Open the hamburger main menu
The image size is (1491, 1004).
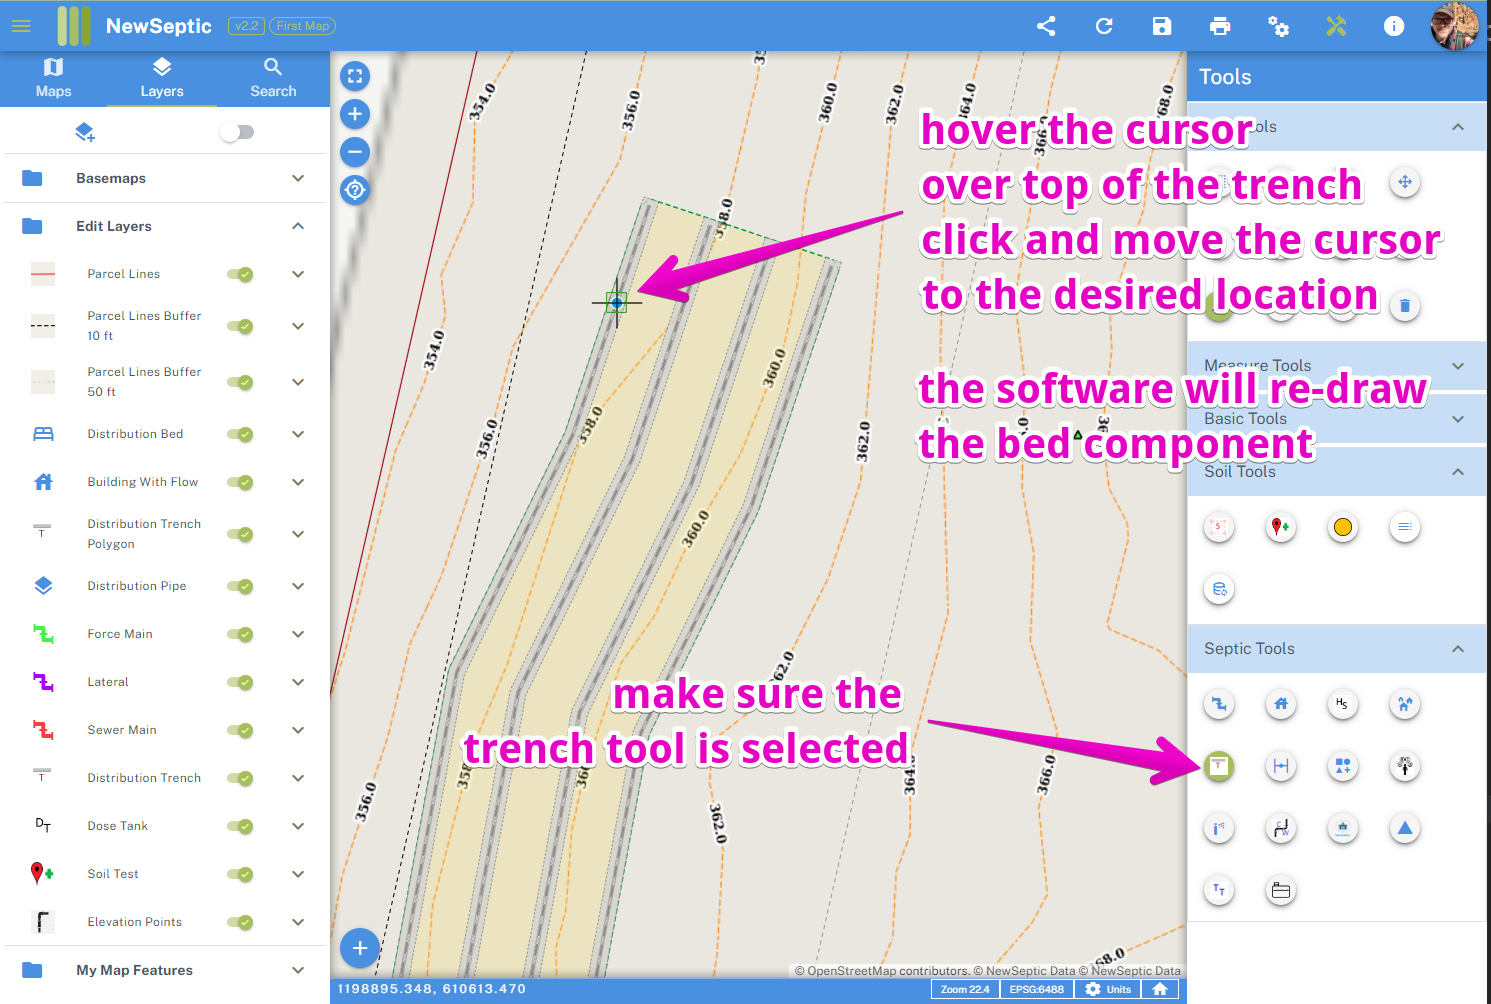coord(21,26)
